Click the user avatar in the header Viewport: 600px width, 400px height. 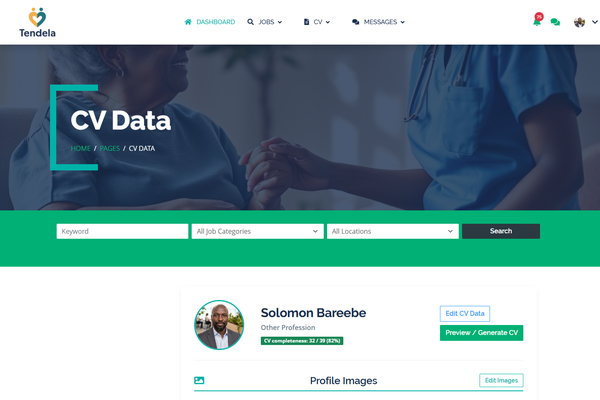tap(579, 22)
